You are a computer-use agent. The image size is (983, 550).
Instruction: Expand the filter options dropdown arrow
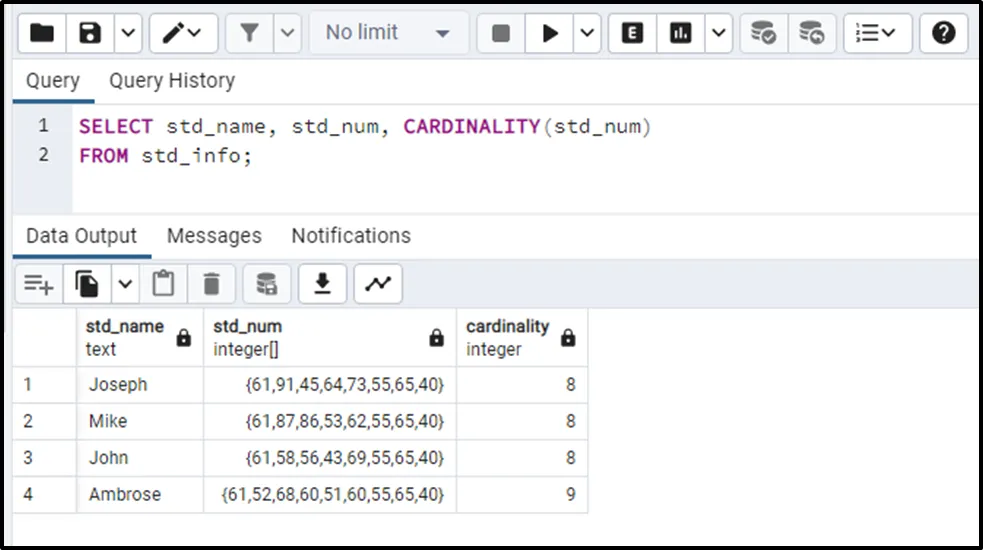coord(287,34)
